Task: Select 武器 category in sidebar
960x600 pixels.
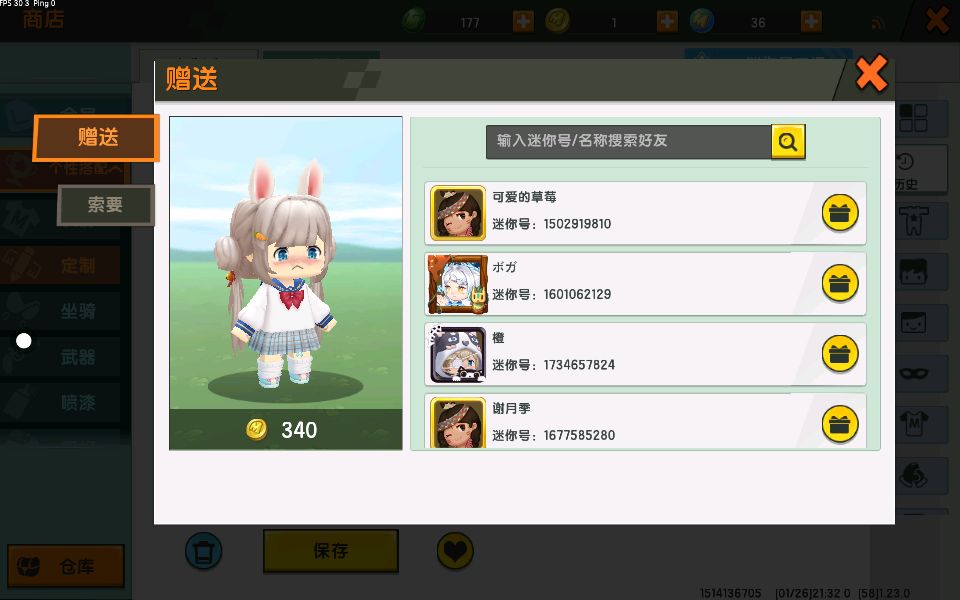Action: (x=78, y=357)
